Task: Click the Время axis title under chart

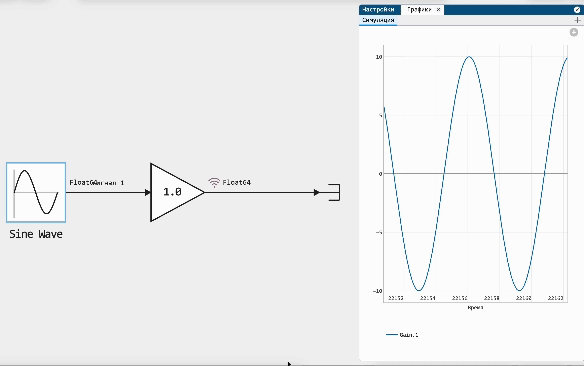Action: coord(475,308)
